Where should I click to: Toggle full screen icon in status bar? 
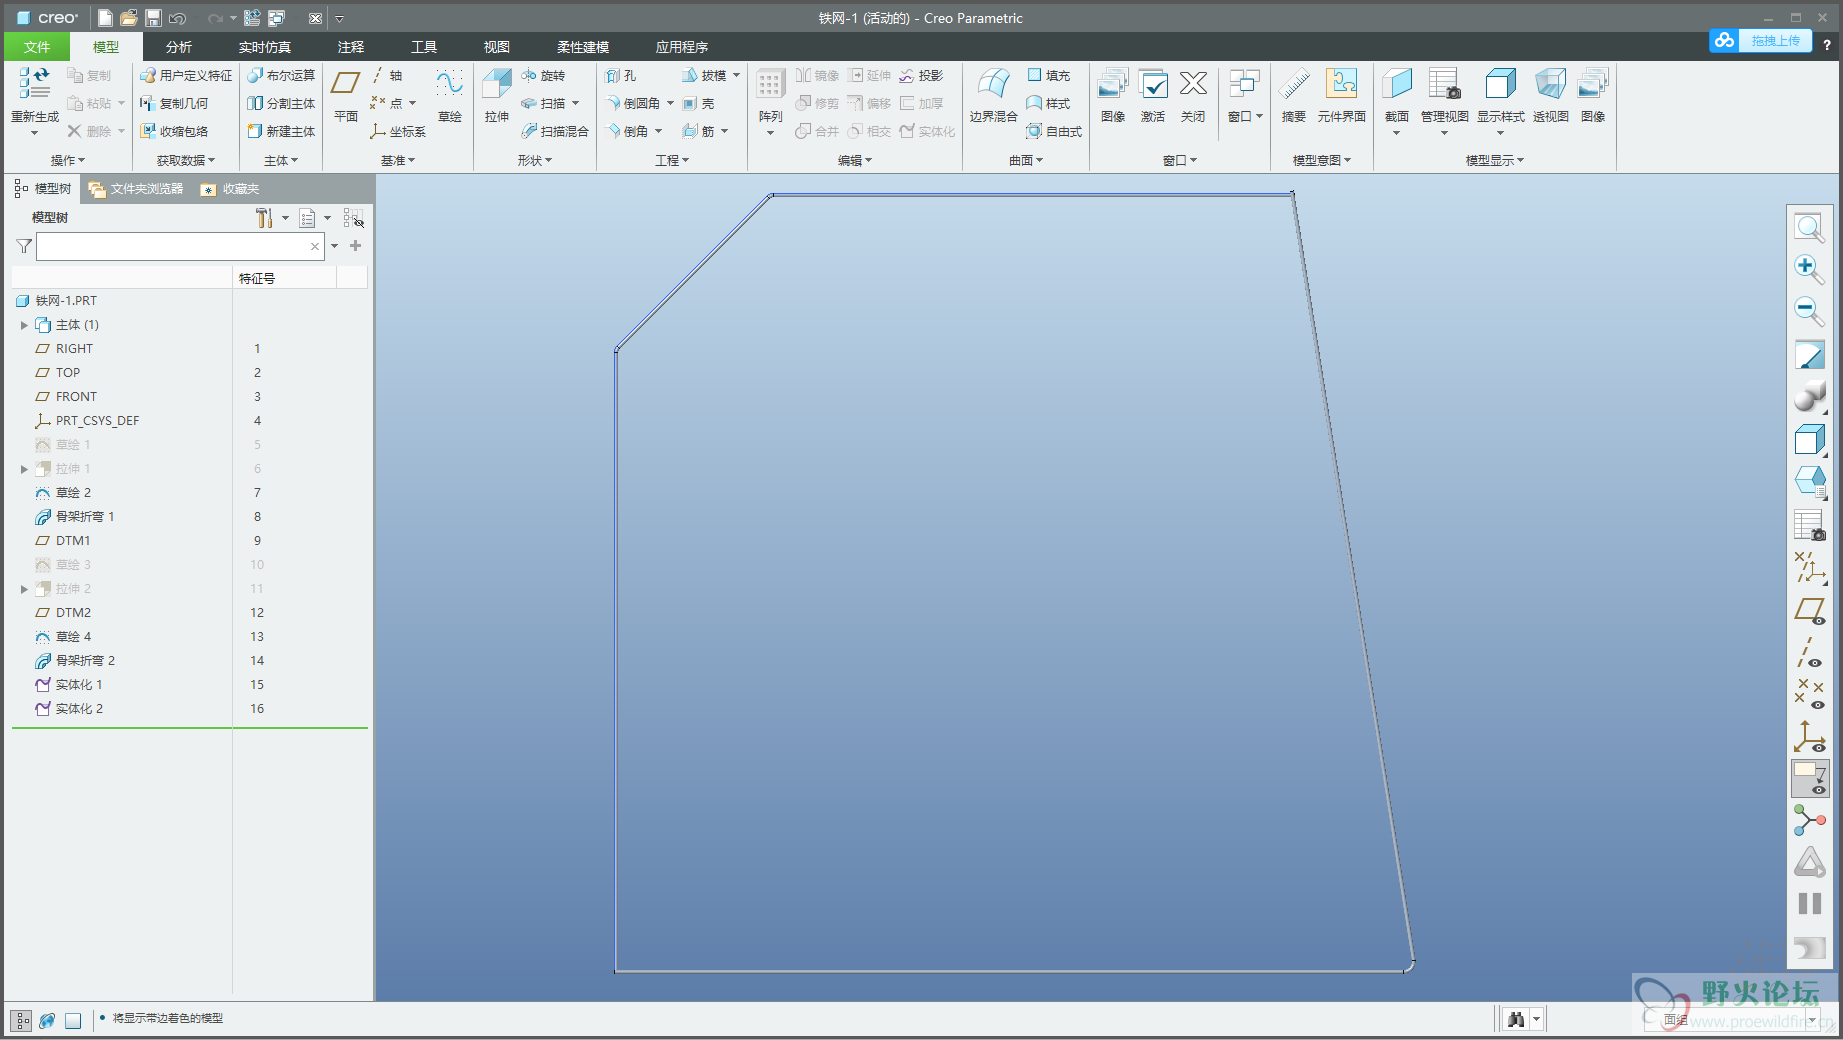(73, 1020)
